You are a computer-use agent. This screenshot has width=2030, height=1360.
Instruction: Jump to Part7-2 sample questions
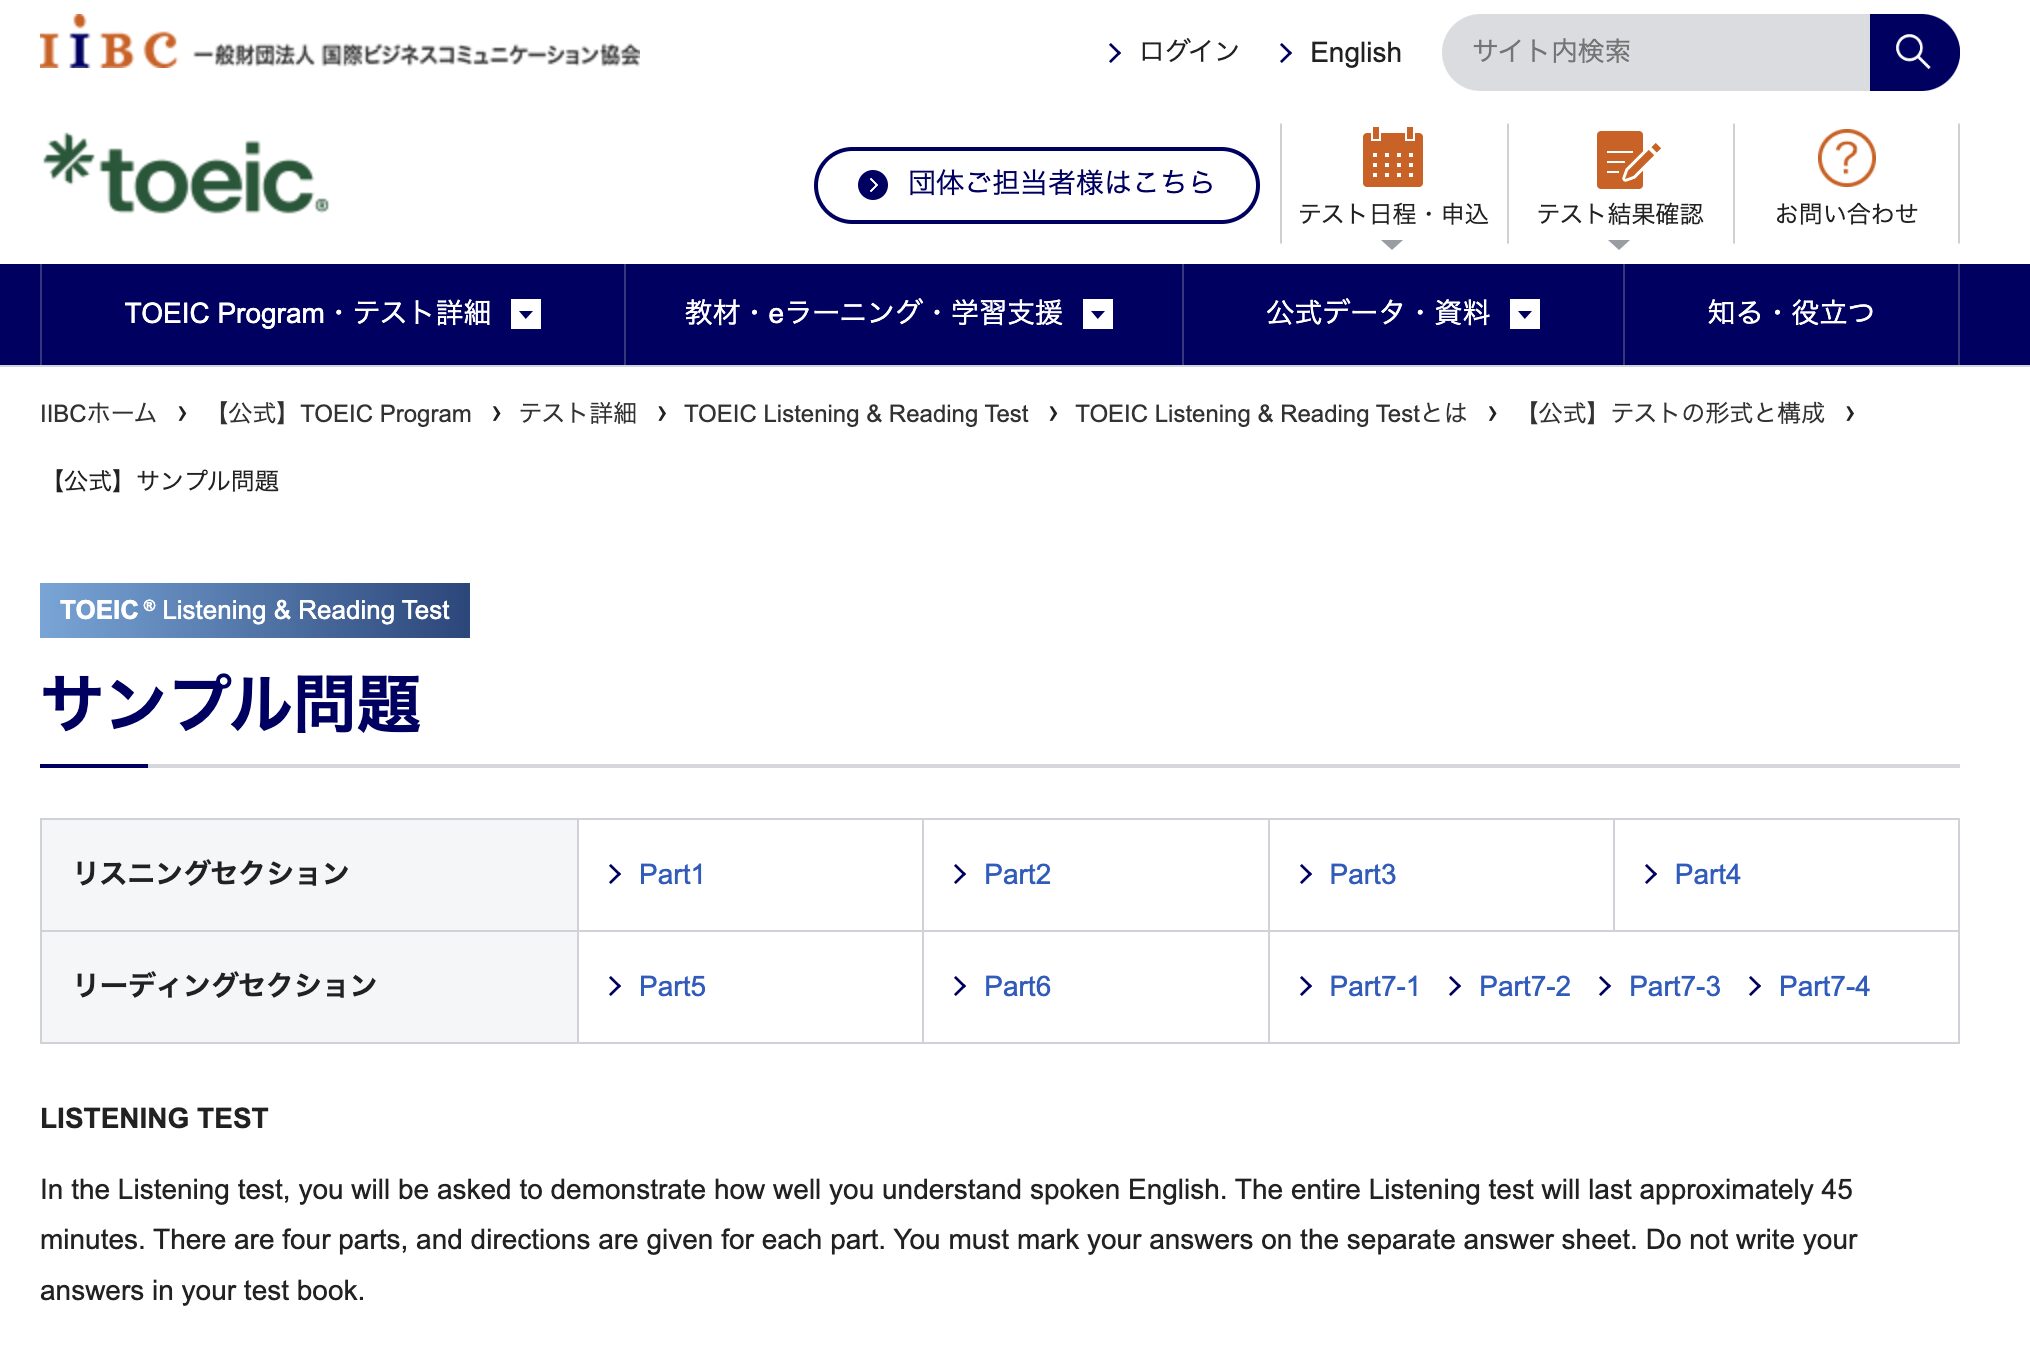(x=1524, y=987)
